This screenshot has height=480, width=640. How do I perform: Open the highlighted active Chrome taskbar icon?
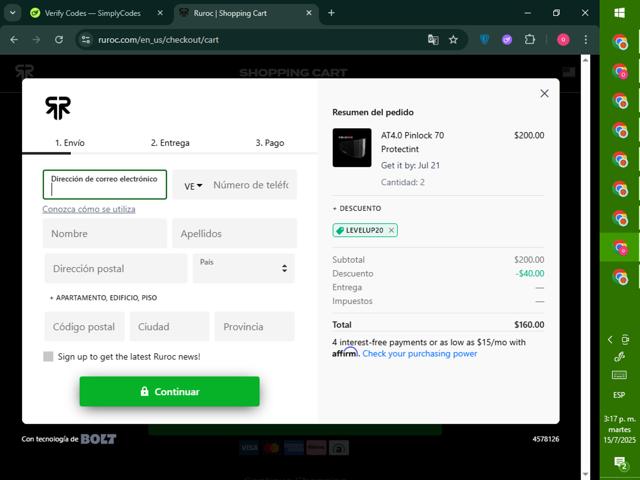(x=620, y=248)
